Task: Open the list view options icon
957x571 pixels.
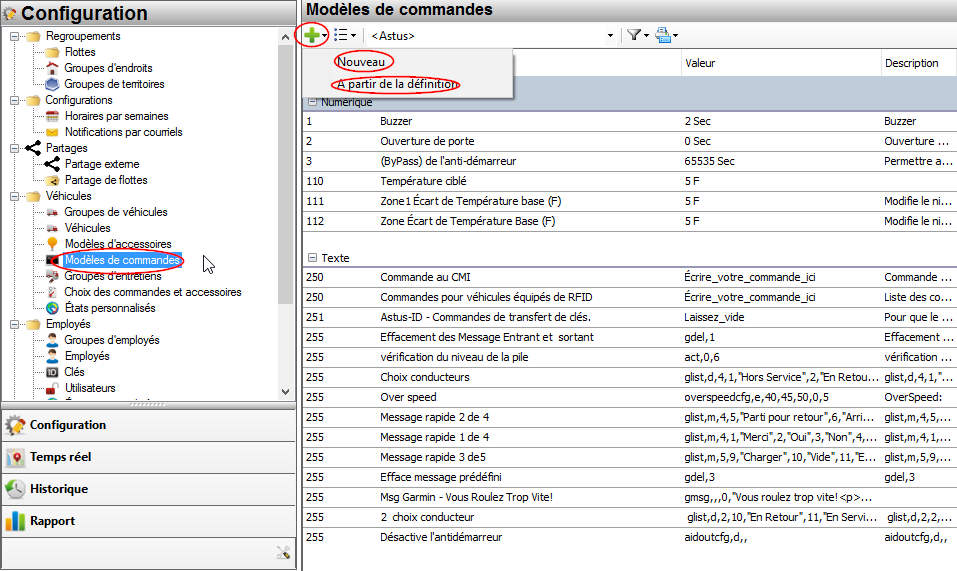Action: [x=341, y=35]
